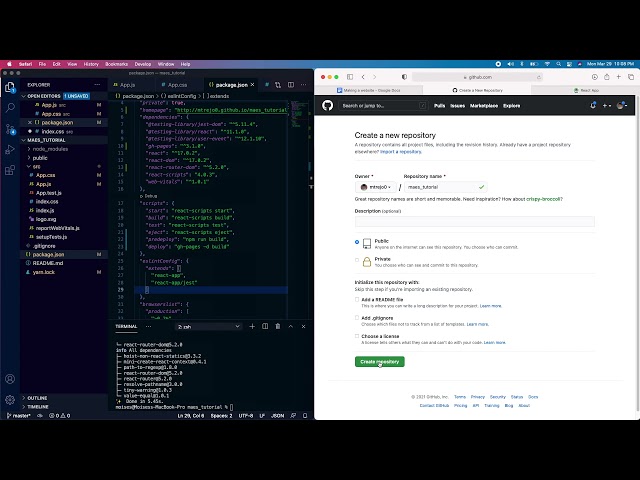The width and height of the screenshot is (640, 480).
Task: Switch to the React App Safari tab
Action: pyautogui.click(x=586, y=90)
